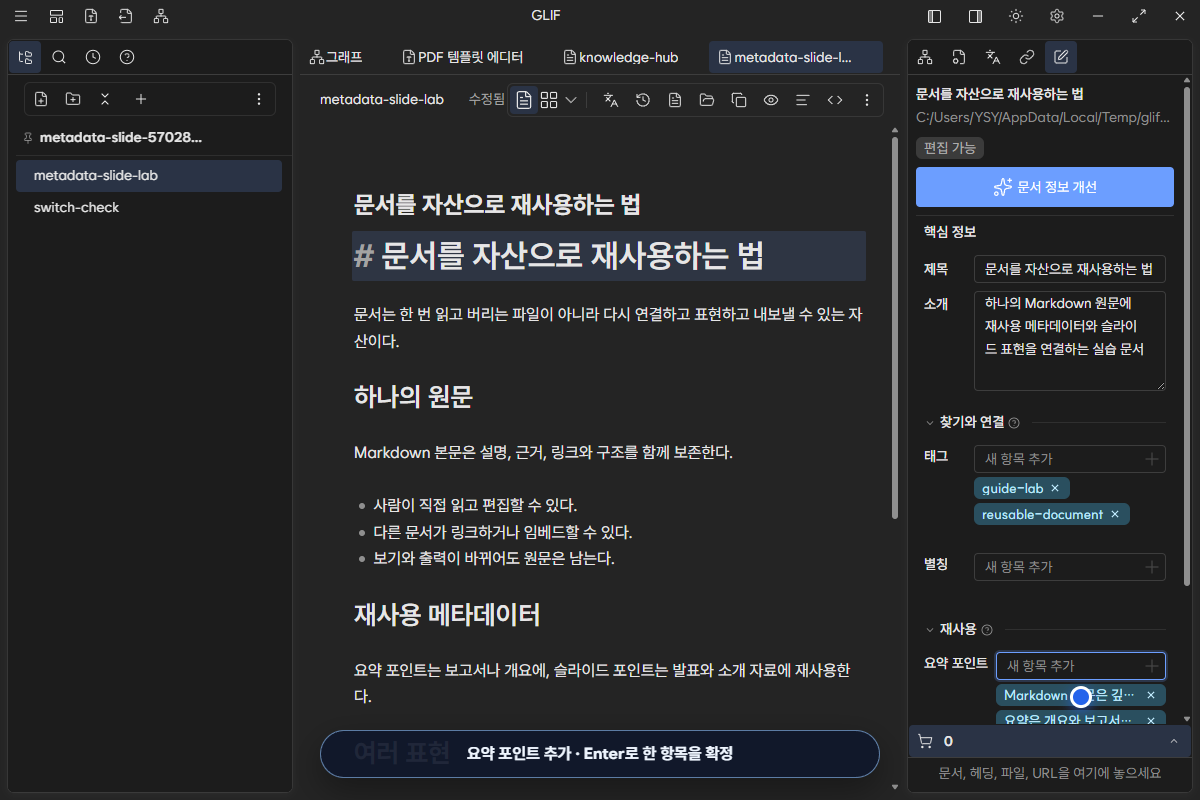Show help for 찾기와 연결 section
Screen dimensions: 1200x800
pyautogui.click(x=1014, y=423)
